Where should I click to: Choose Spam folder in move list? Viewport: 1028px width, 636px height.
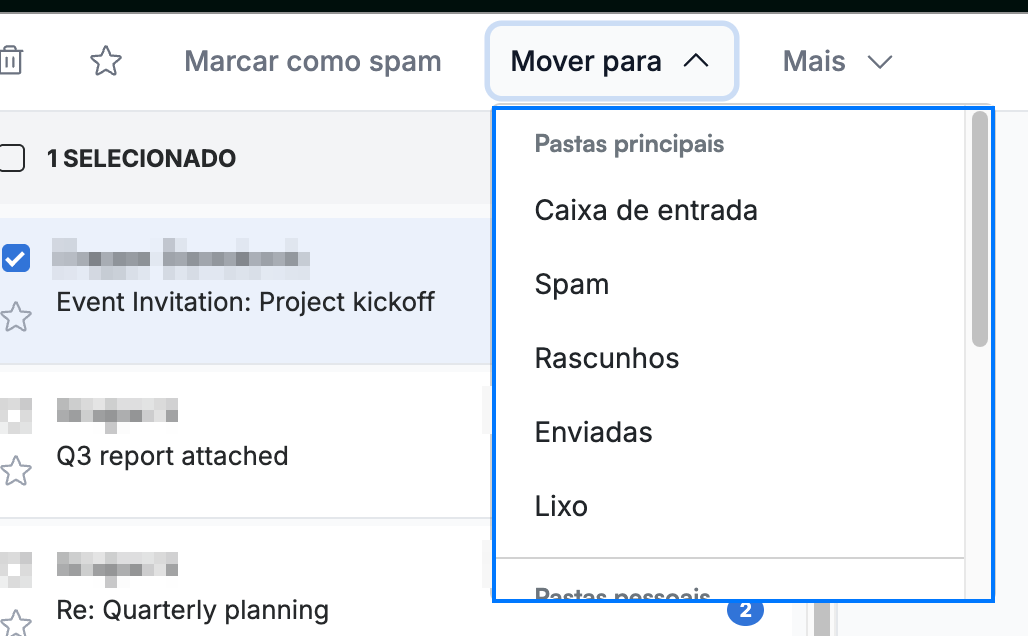point(572,285)
